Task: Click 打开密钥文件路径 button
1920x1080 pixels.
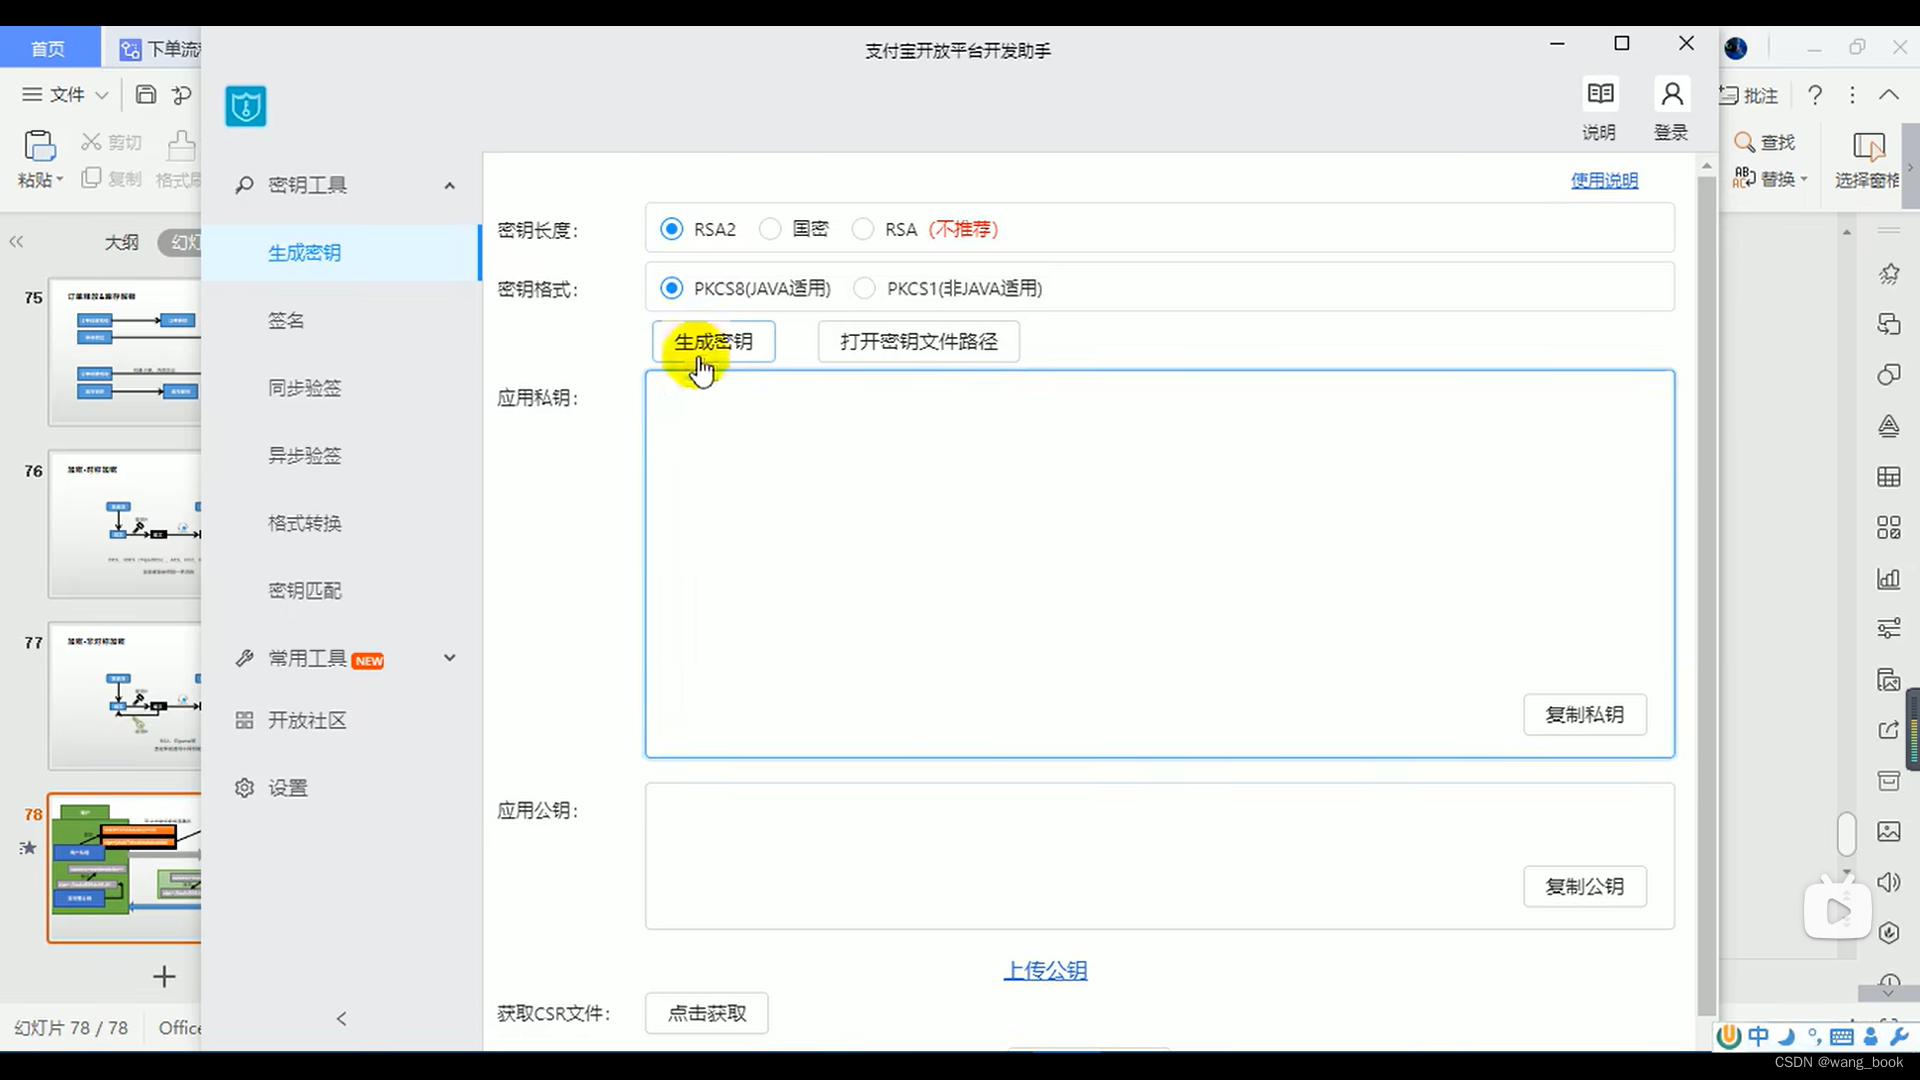Action: pyautogui.click(x=919, y=342)
